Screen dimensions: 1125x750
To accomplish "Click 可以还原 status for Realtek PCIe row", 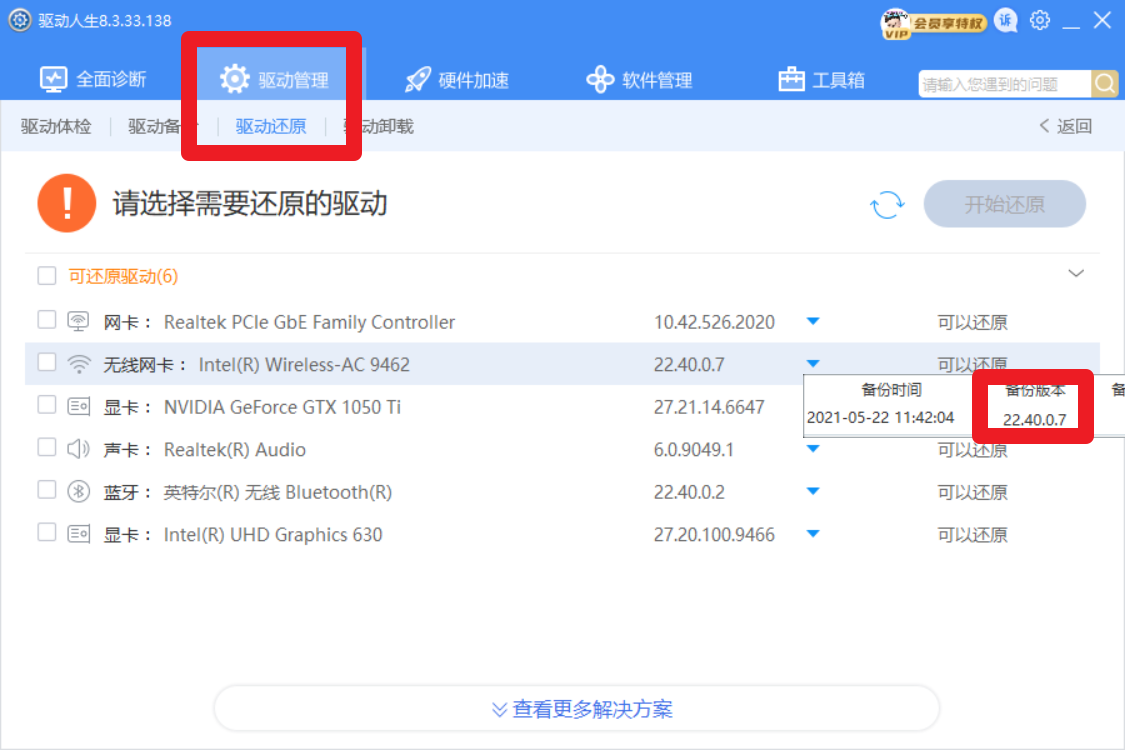I will [x=972, y=322].
